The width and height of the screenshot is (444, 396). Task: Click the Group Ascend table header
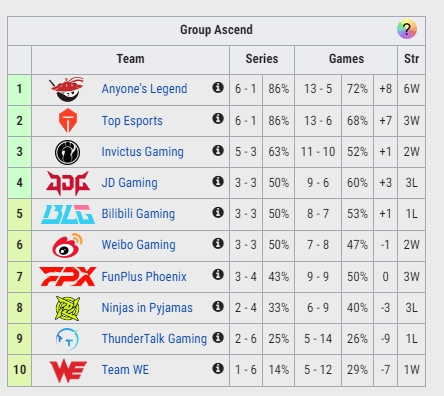(216, 30)
